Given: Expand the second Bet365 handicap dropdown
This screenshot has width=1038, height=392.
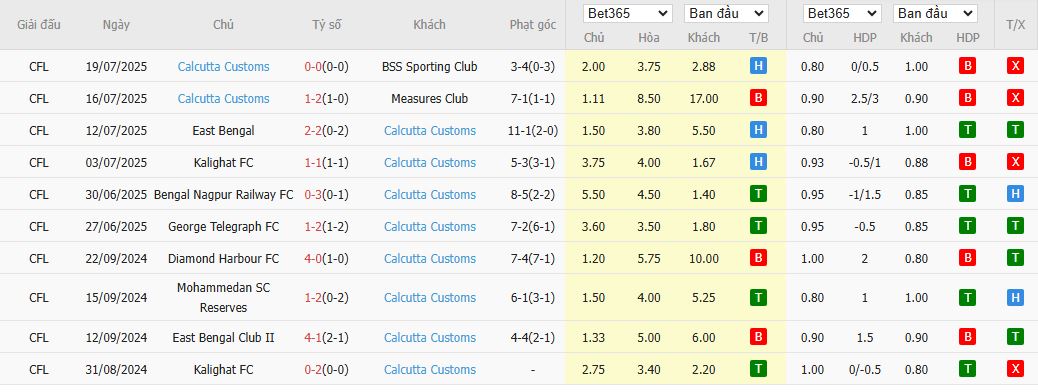Looking at the screenshot, I should (x=842, y=13).
